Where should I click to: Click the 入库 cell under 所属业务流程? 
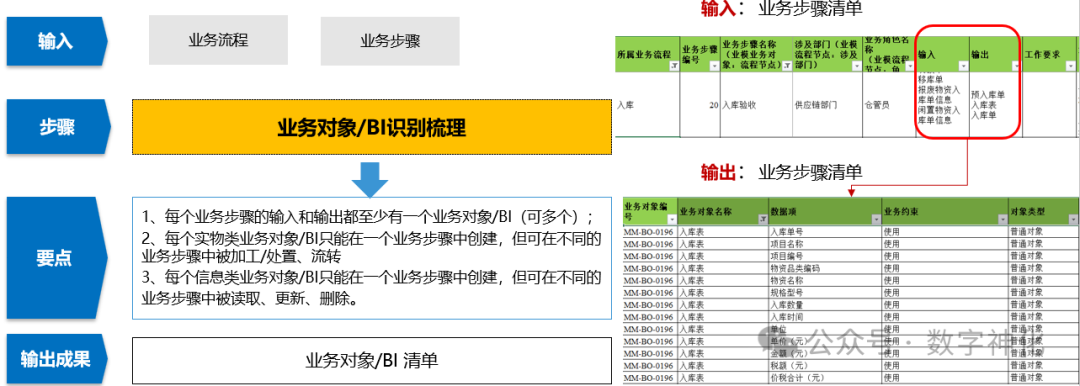pos(647,105)
